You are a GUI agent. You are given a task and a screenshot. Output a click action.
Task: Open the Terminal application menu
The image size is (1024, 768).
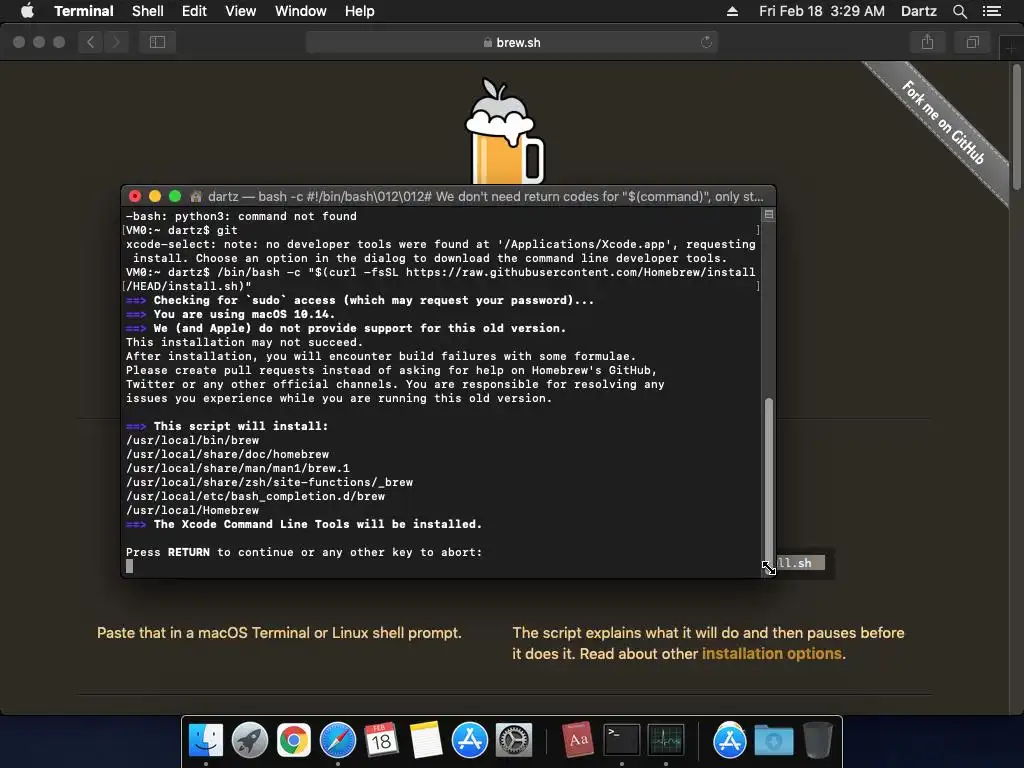point(84,11)
